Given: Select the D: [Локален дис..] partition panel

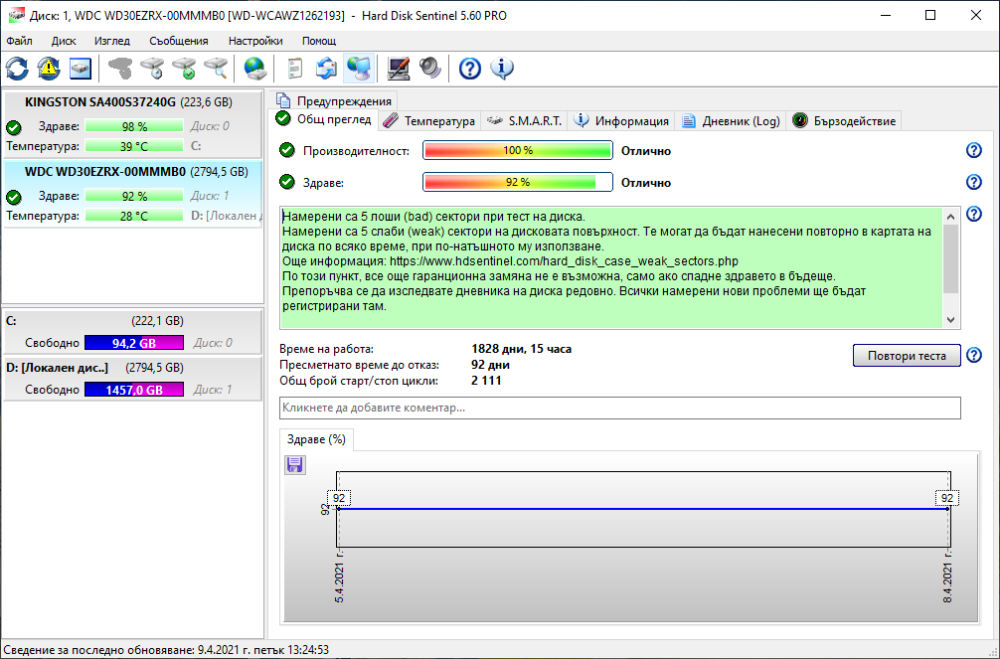Looking at the screenshot, I should coord(132,378).
